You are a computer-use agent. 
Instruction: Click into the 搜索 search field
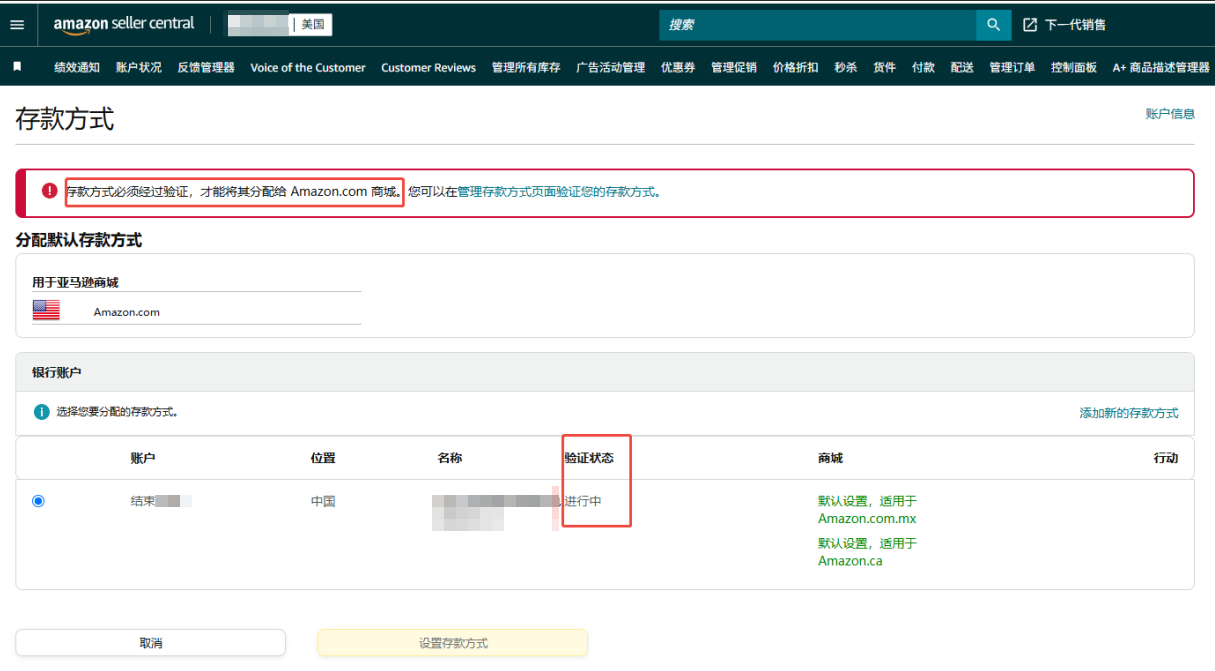click(x=817, y=25)
